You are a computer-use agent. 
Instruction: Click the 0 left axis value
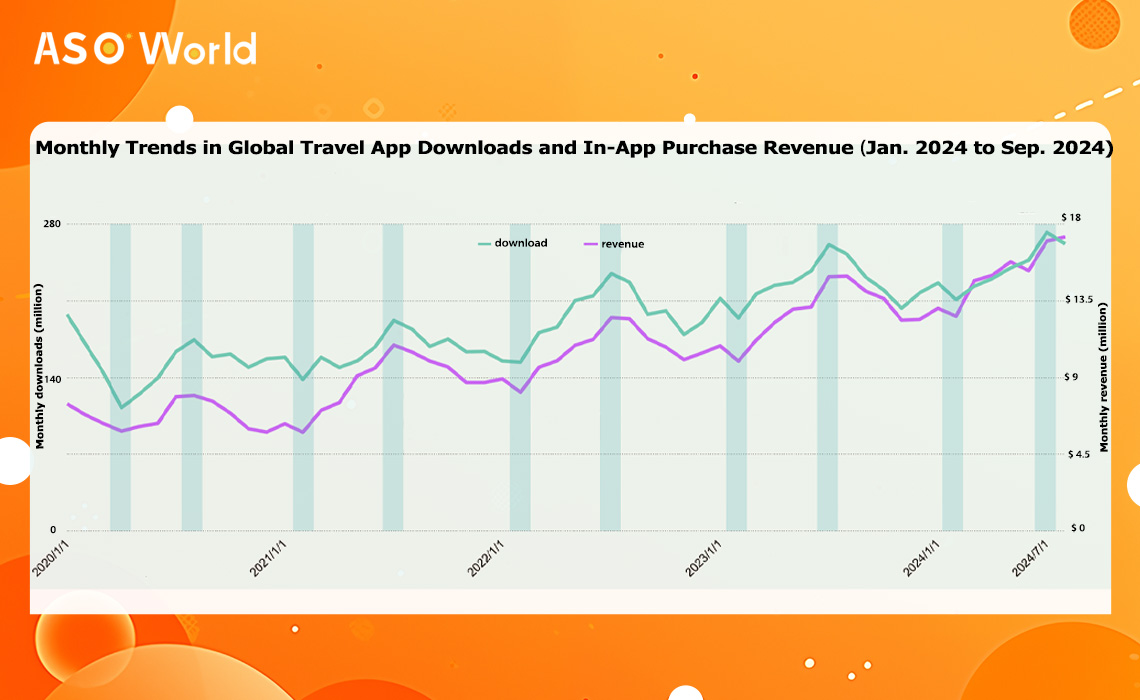53,530
